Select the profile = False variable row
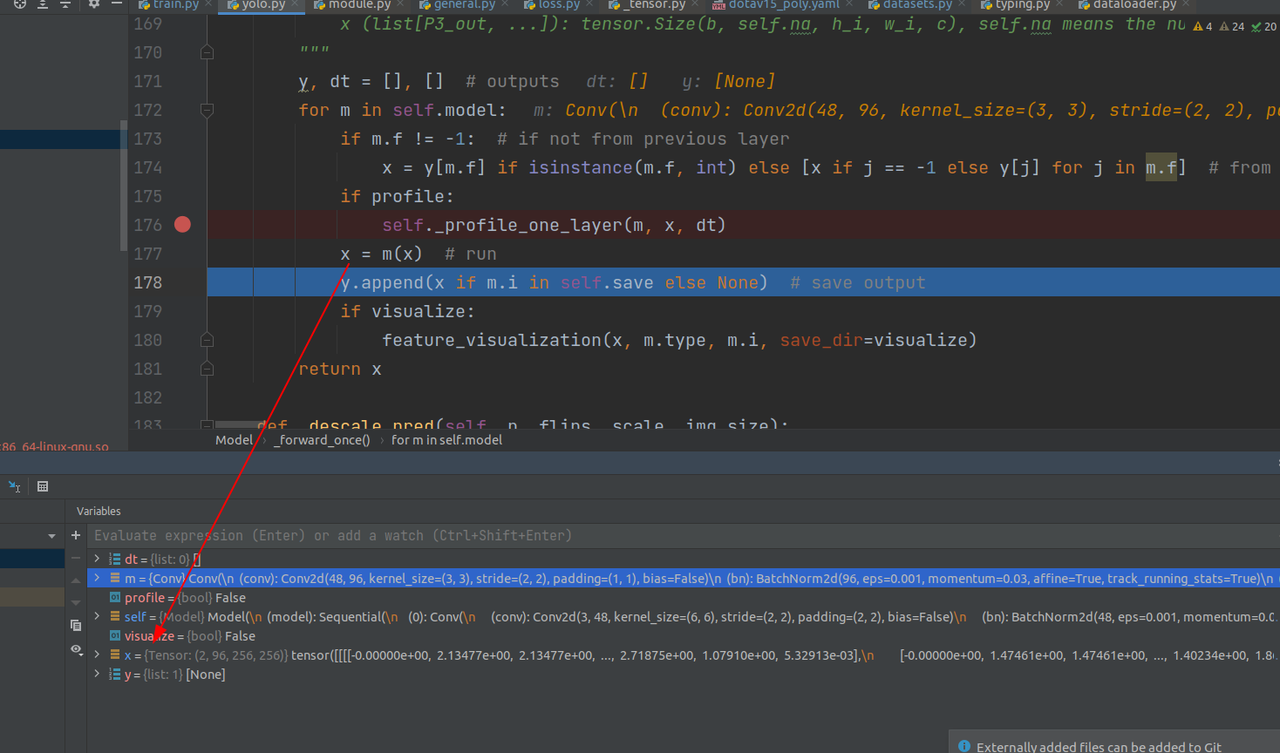The image size is (1280, 753). pos(683,598)
